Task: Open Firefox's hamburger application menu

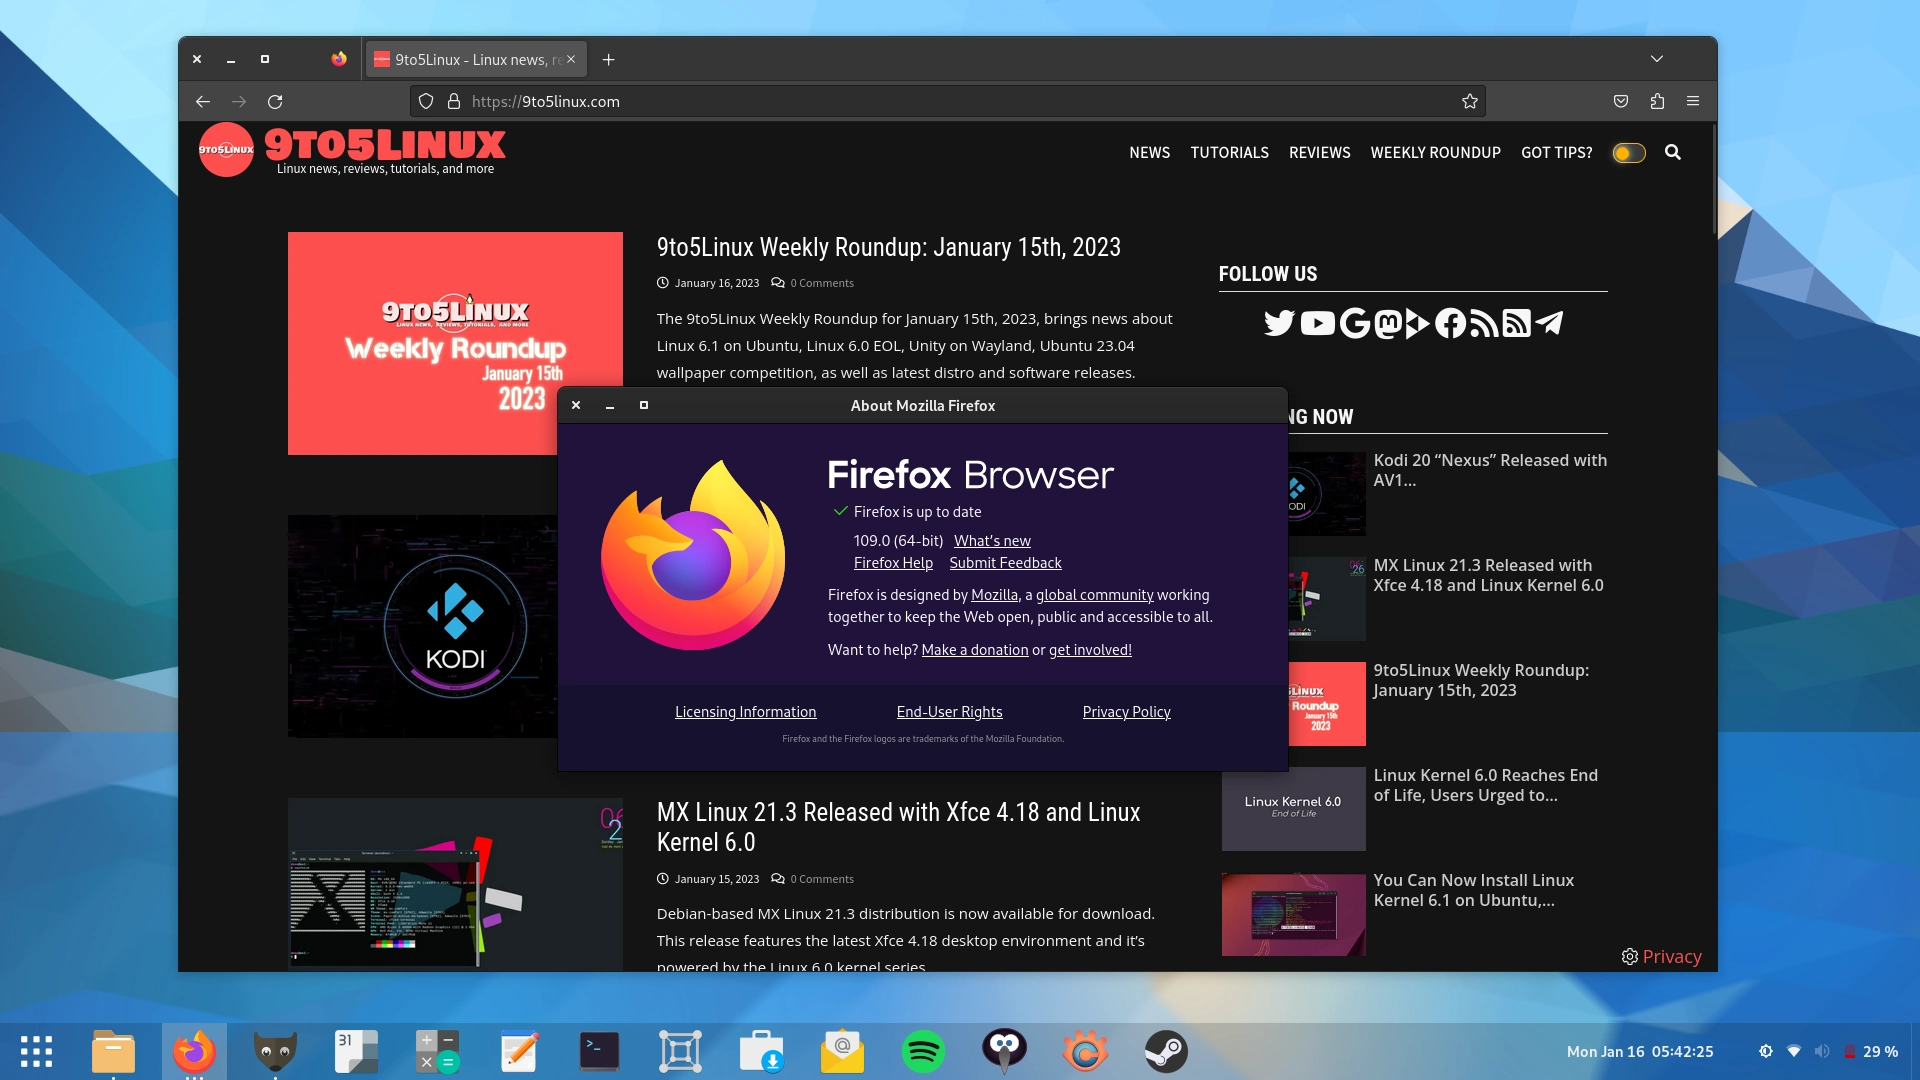Action: (x=1694, y=101)
